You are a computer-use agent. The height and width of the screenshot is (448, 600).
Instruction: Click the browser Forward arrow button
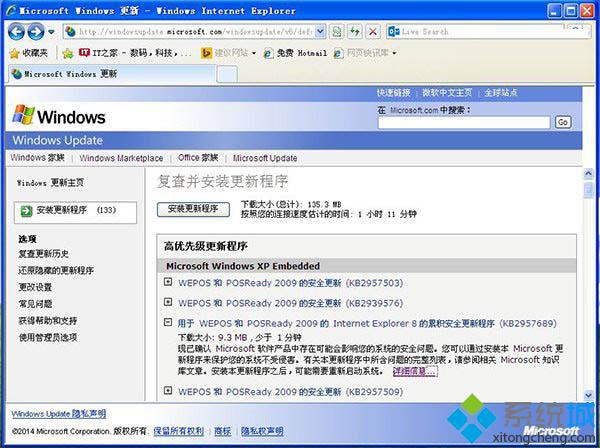(36, 31)
